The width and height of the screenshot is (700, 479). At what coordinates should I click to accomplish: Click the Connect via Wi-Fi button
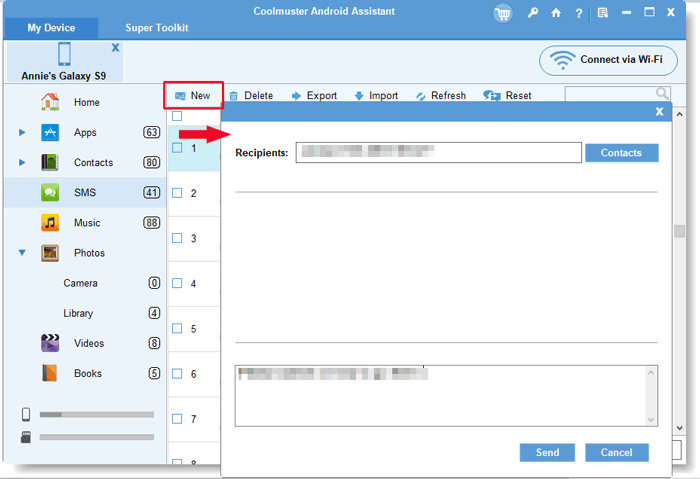tap(608, 60)
